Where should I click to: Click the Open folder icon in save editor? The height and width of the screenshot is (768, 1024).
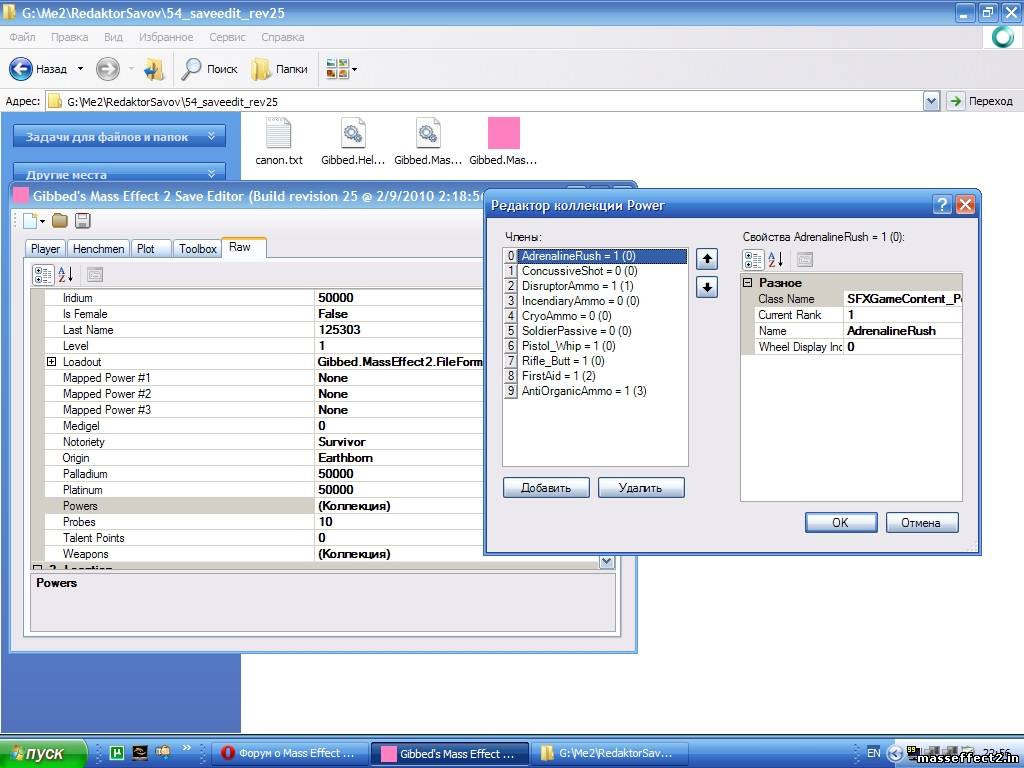(60, 221)
